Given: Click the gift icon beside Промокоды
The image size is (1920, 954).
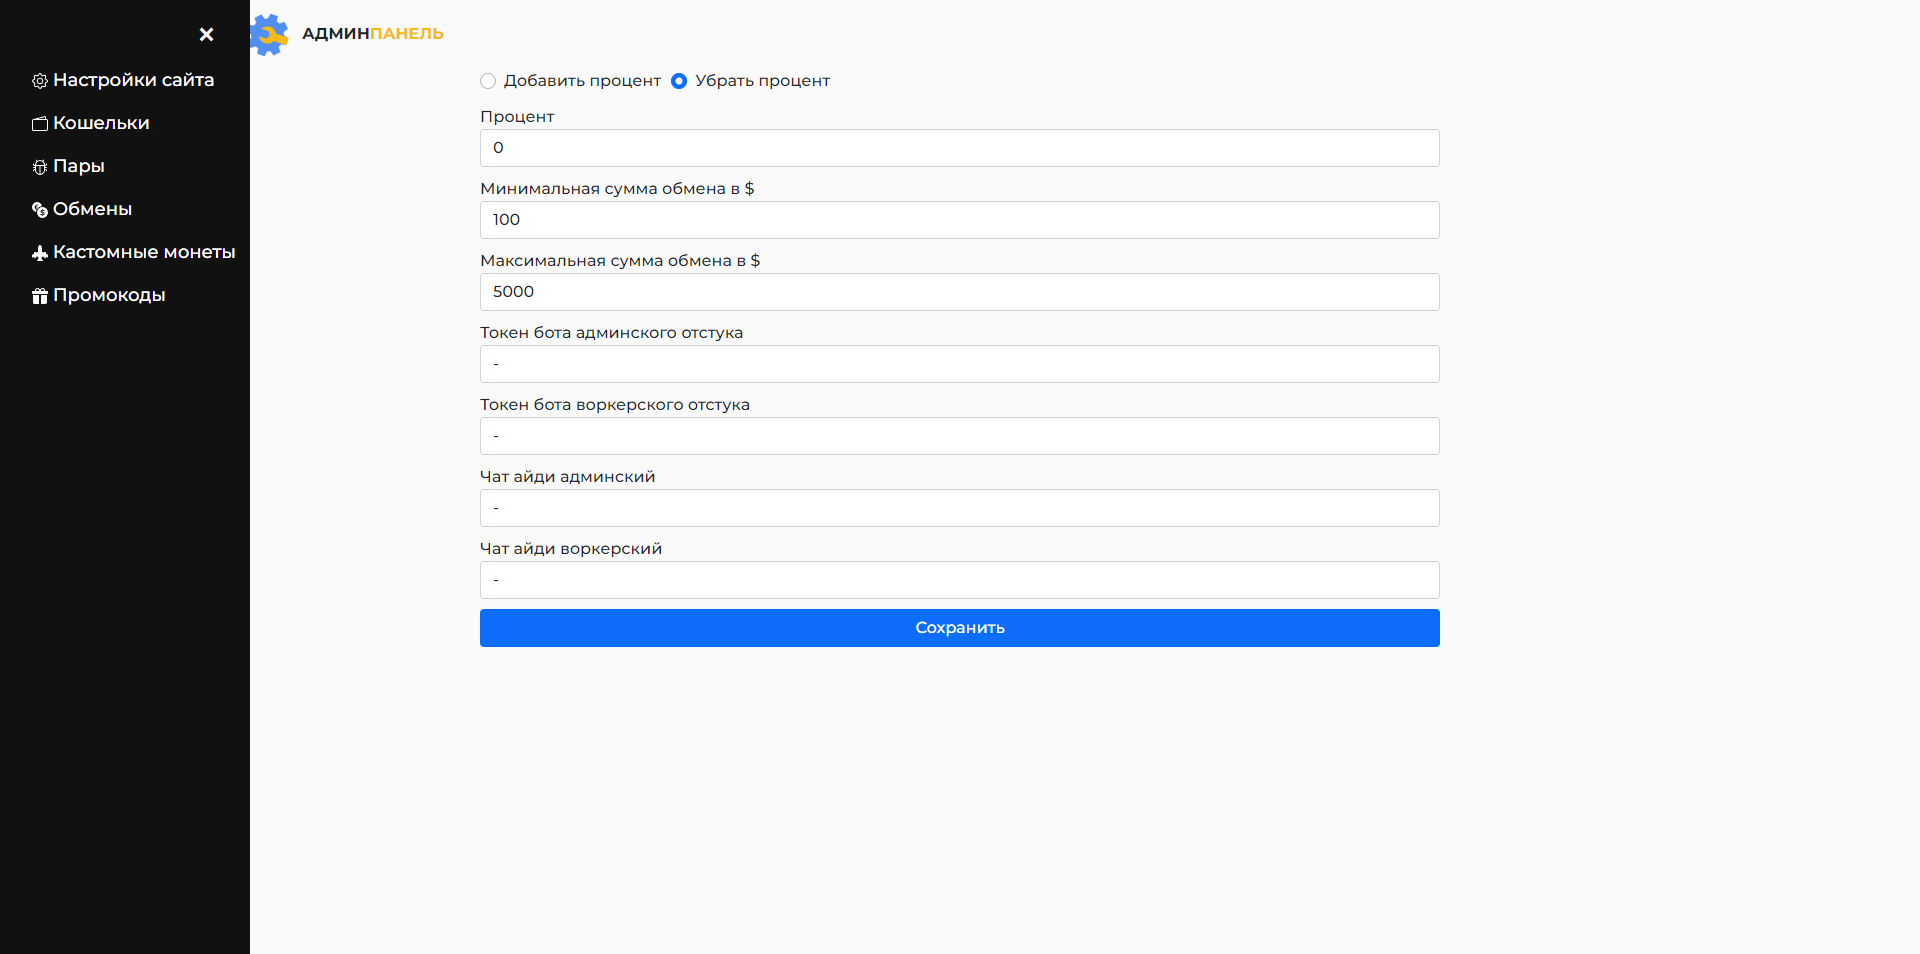Looking at the screenshot, I should 40,296.
